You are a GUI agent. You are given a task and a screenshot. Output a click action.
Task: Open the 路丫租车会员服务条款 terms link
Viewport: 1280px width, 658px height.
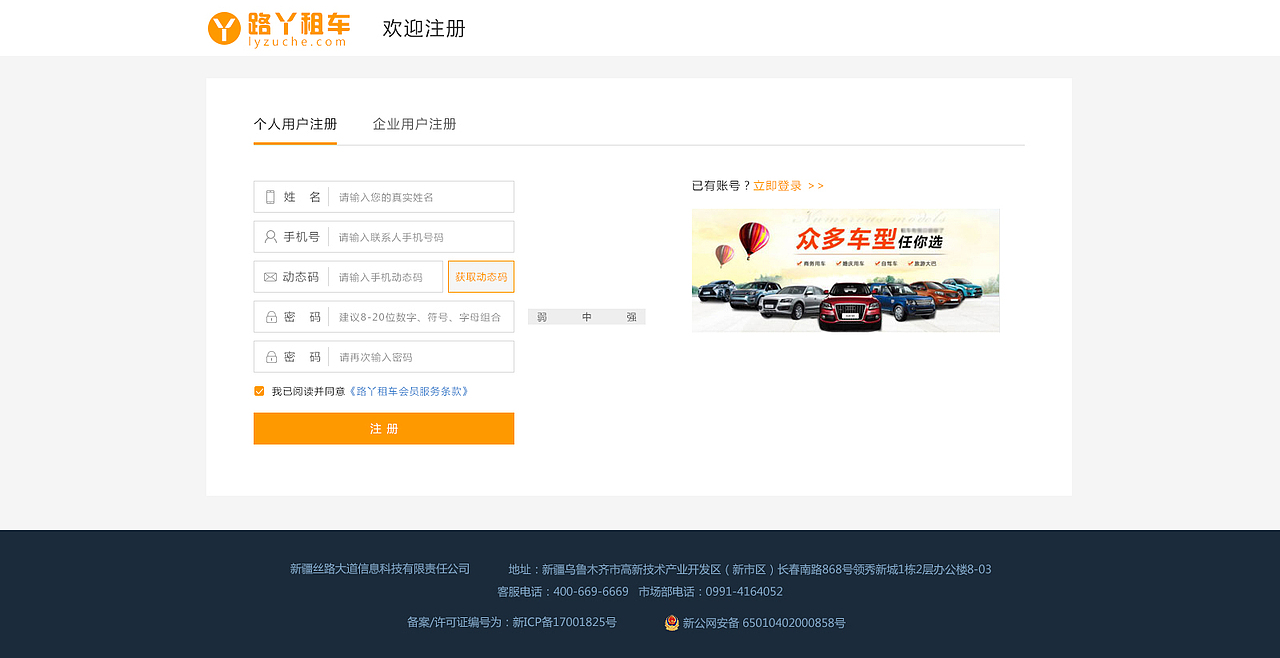(409, 391)
